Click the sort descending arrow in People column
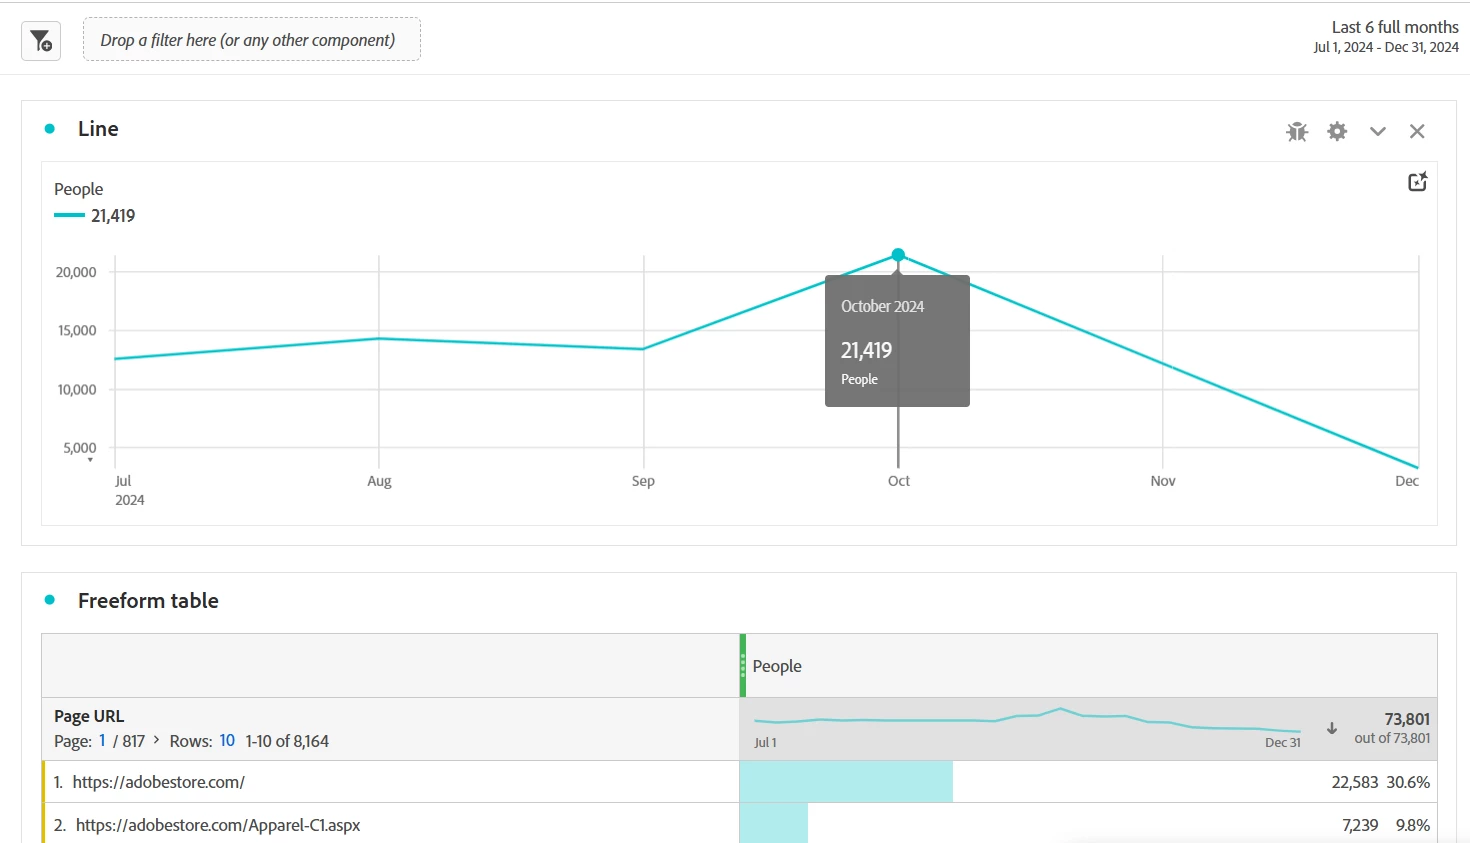Screen dimensions: 1470x843 [x=1332, y=728]
